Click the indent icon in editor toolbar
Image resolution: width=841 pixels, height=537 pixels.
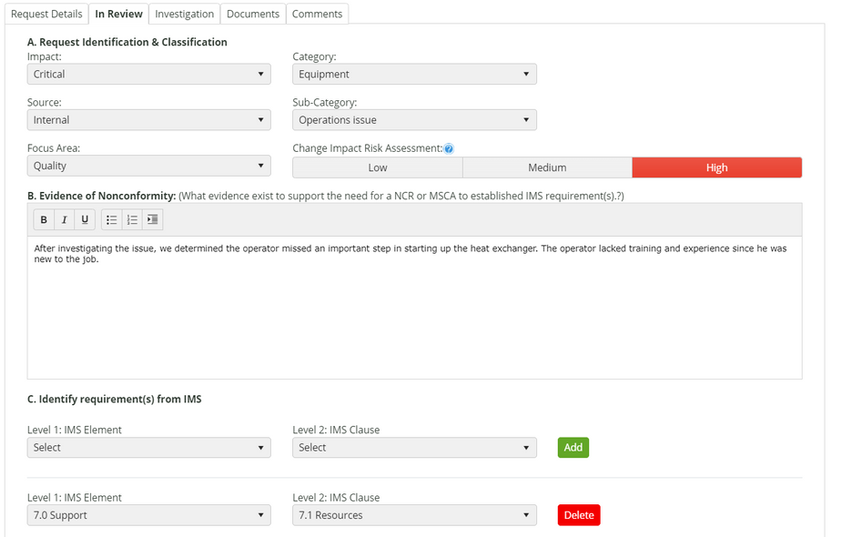click(152, 220)
